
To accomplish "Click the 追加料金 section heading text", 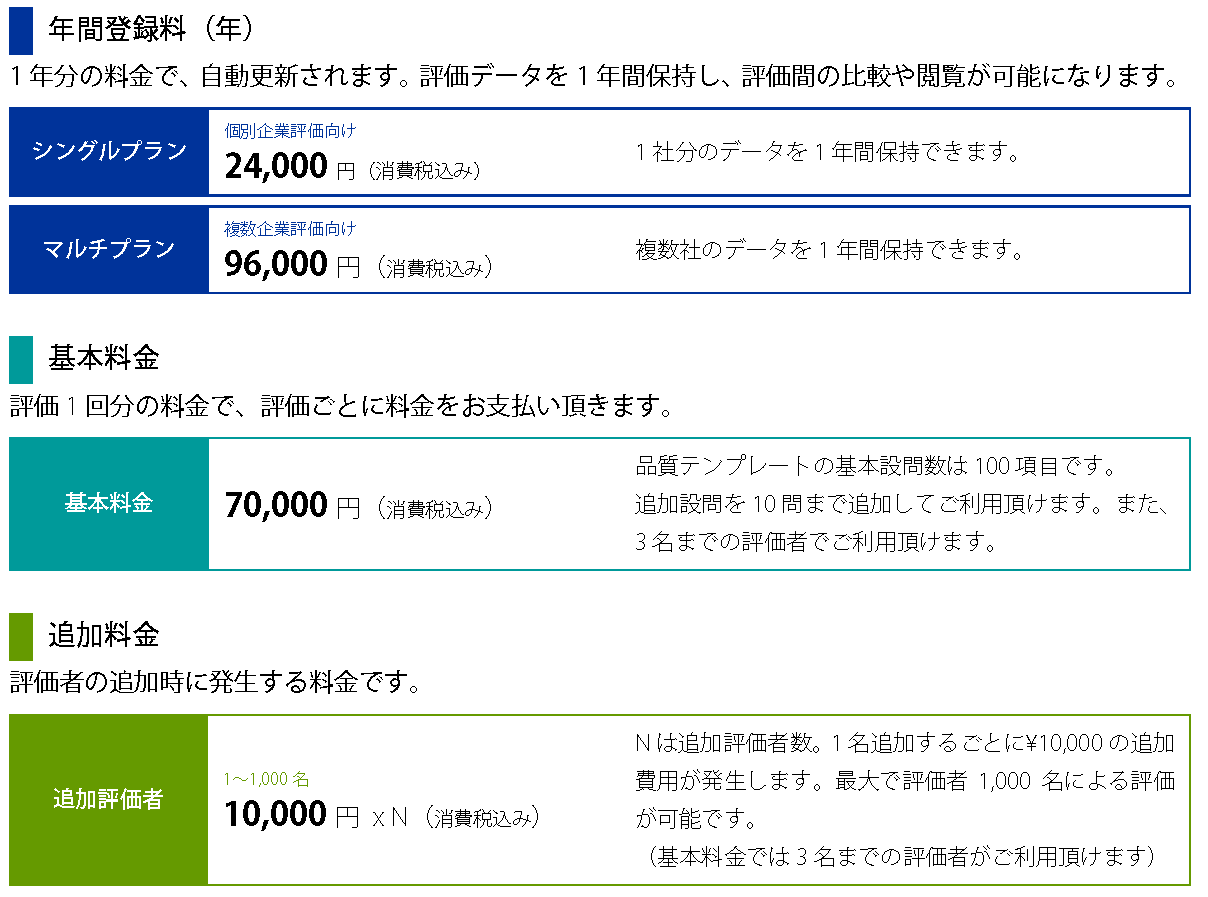I will [104, 634].
